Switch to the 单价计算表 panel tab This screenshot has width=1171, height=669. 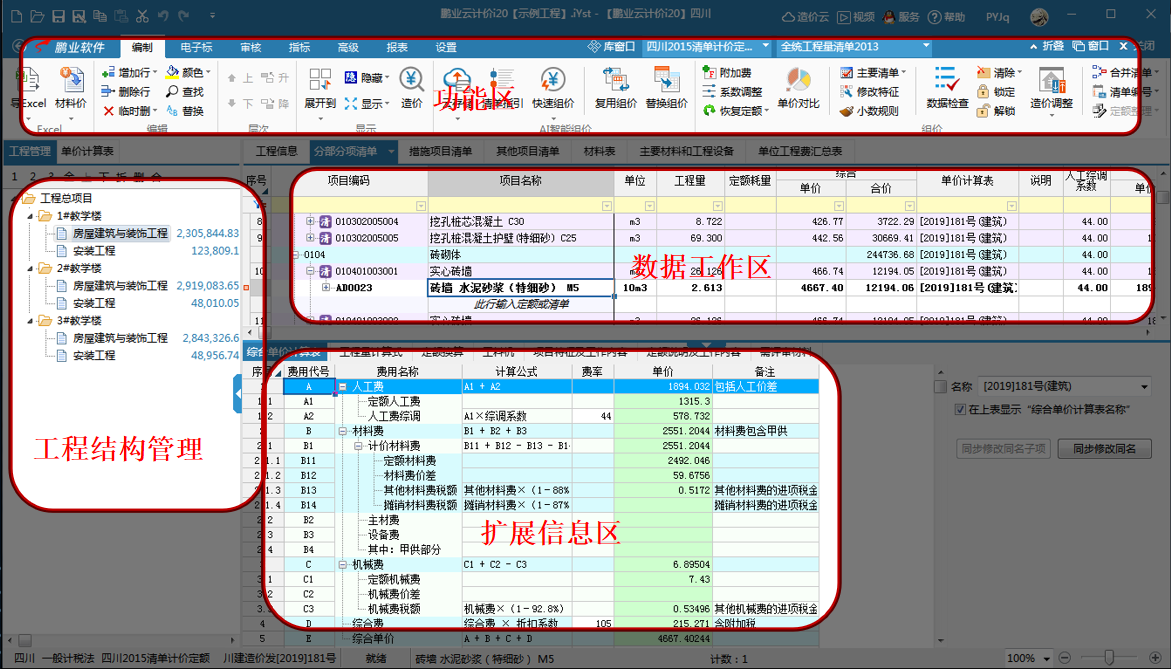point(87,151)
